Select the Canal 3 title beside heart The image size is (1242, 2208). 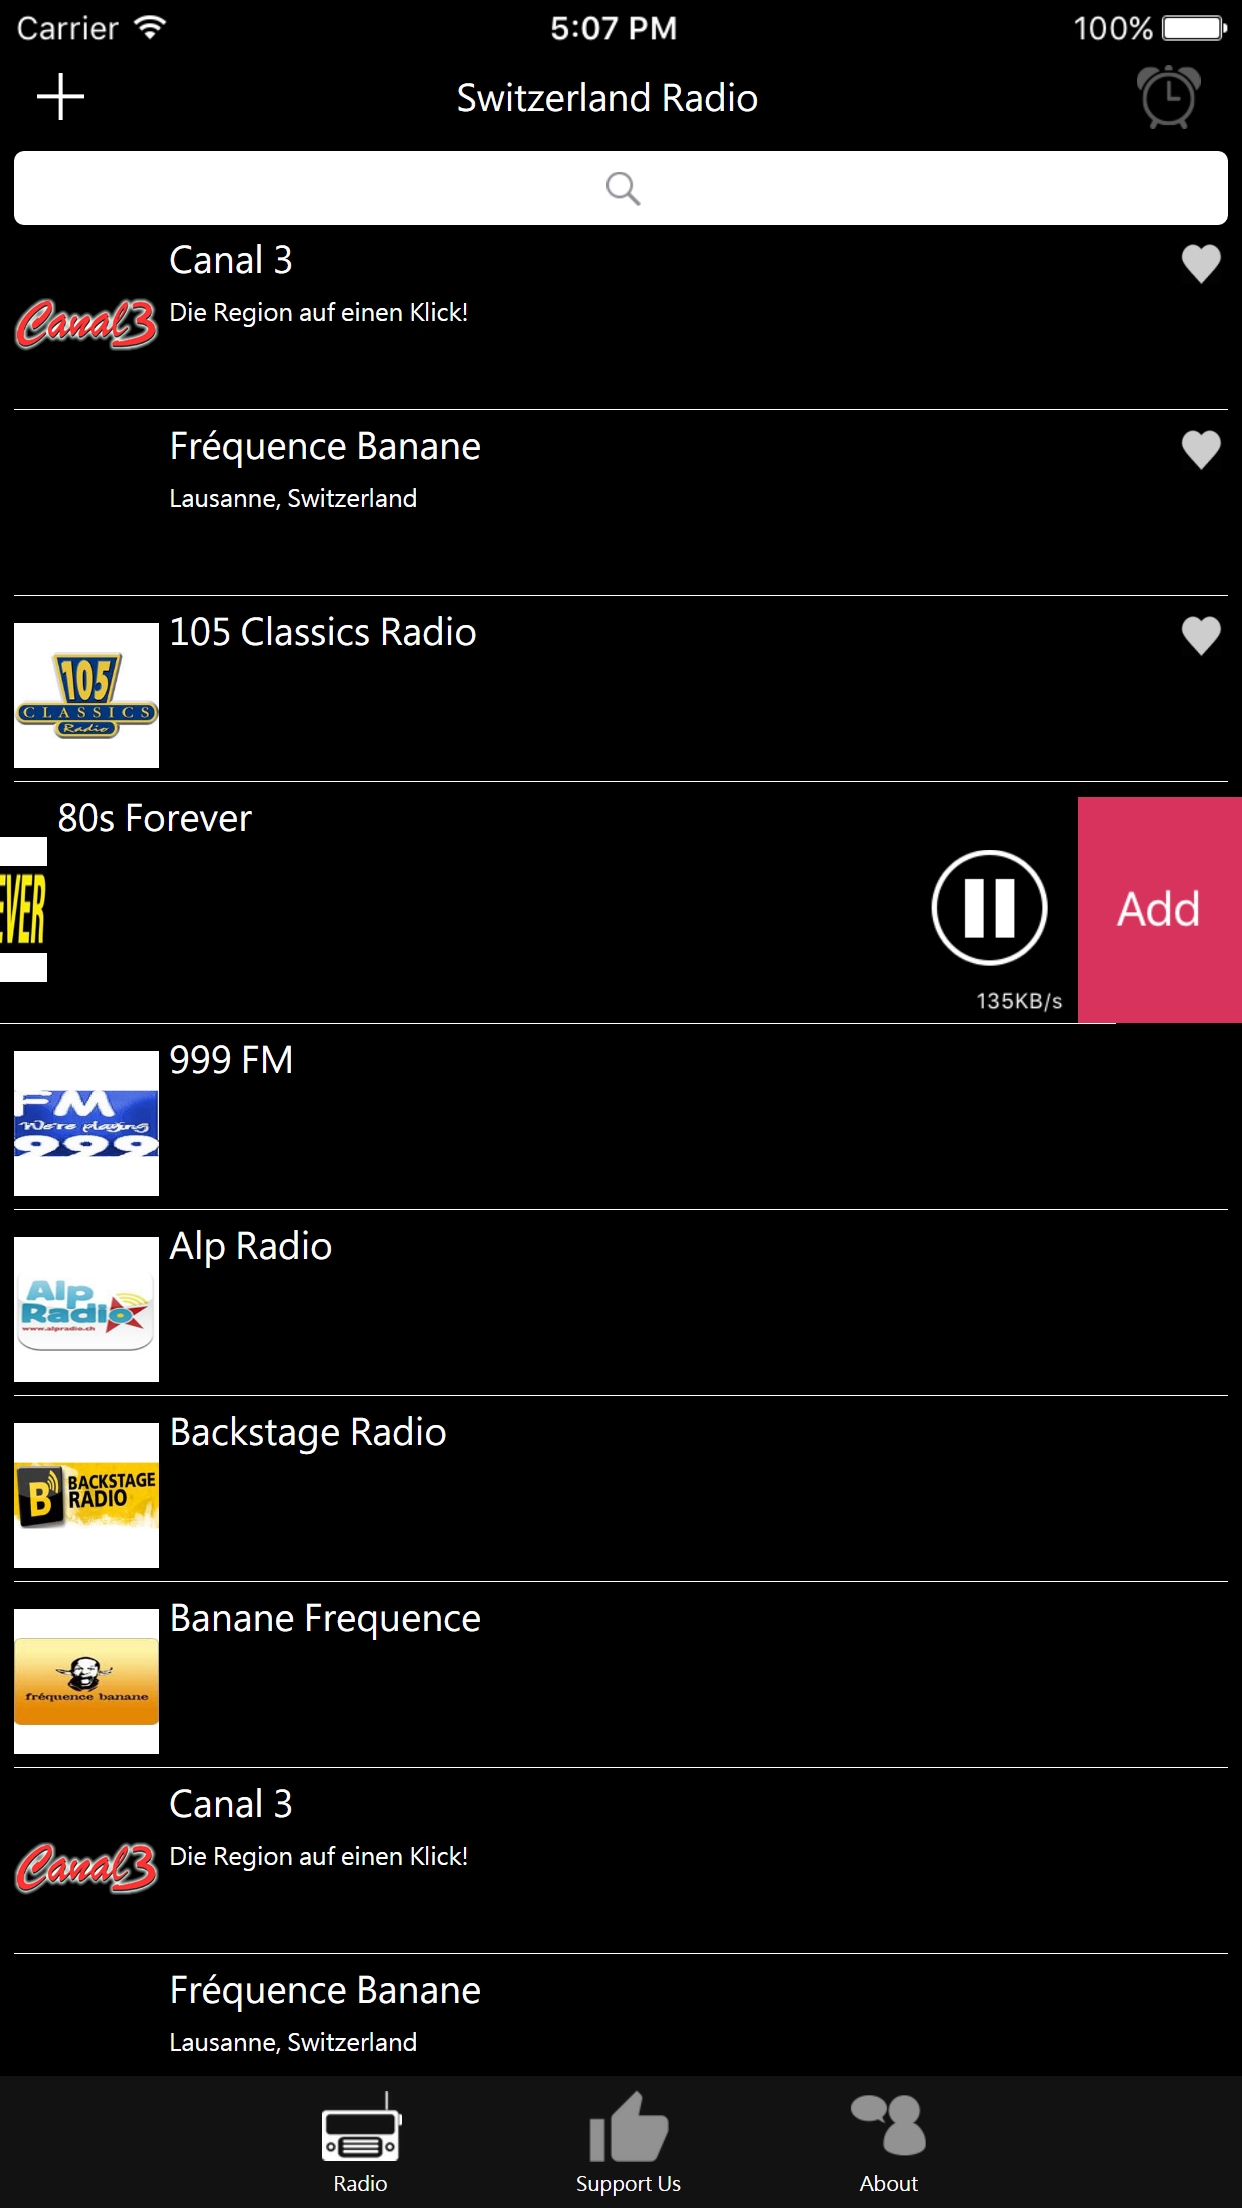231,260
